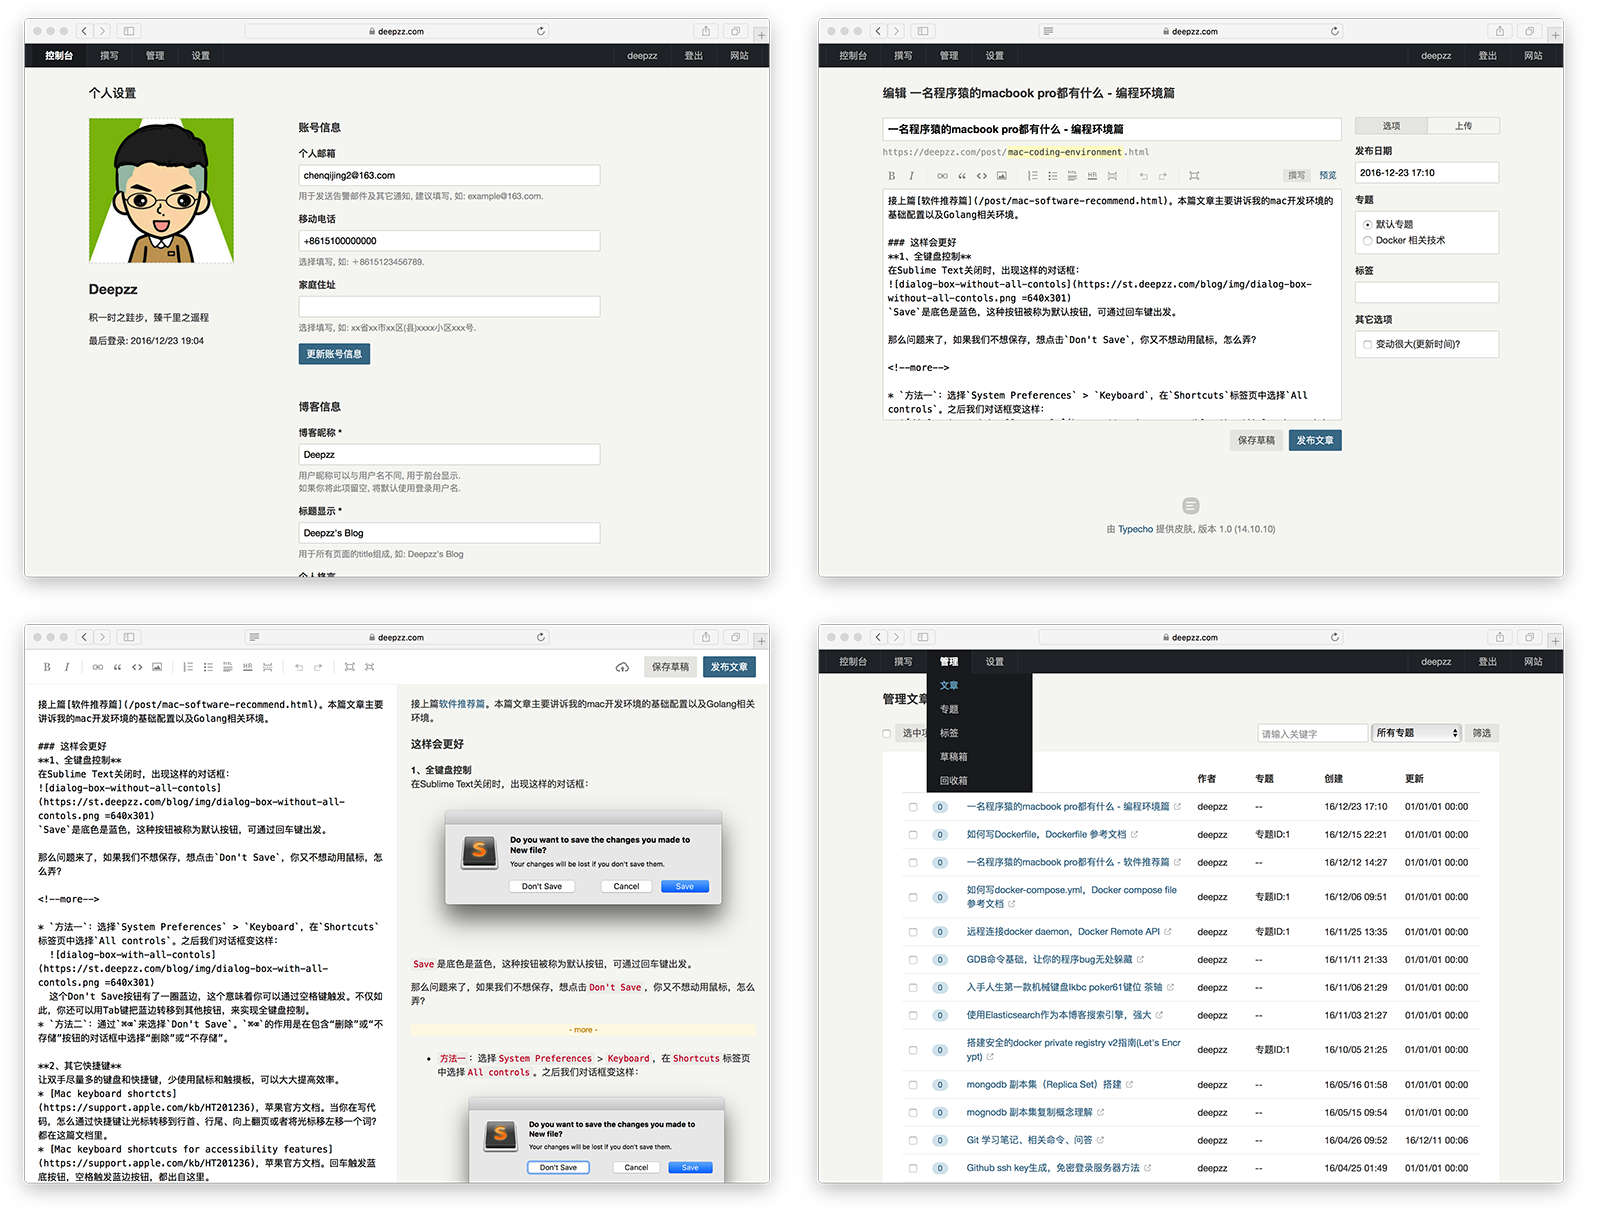Open the GDB命令基础 article link

tap(1048, 960)
